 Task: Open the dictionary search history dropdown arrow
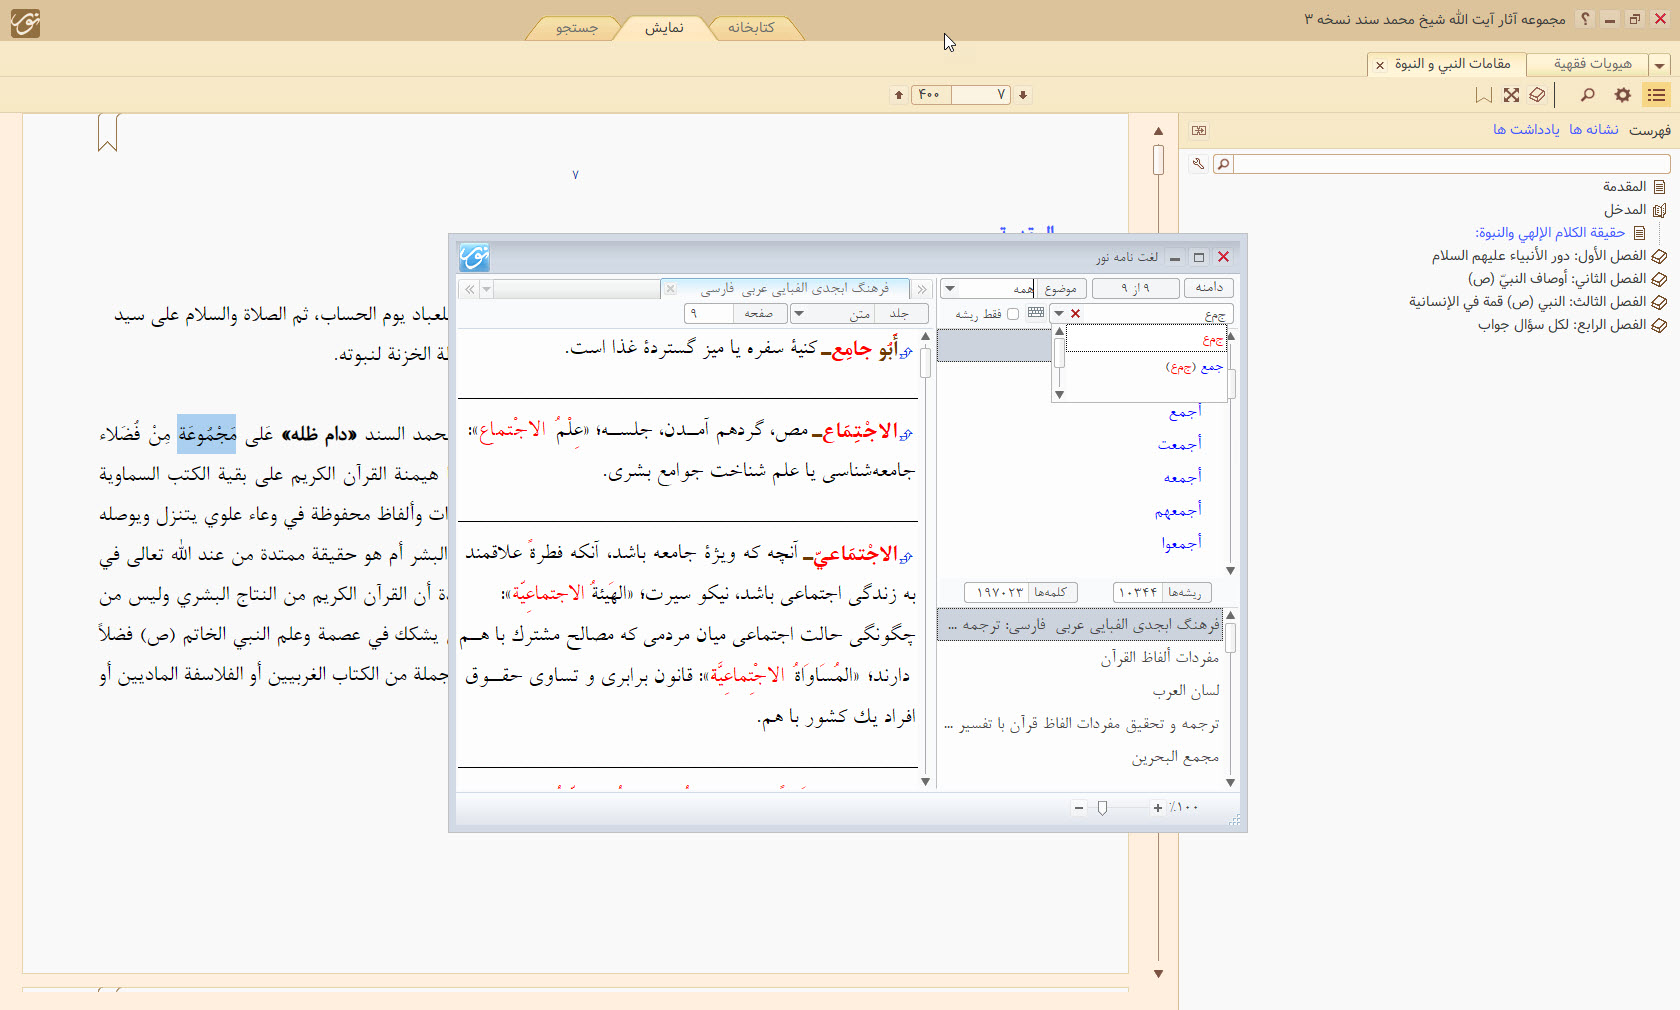(1059, 314)
